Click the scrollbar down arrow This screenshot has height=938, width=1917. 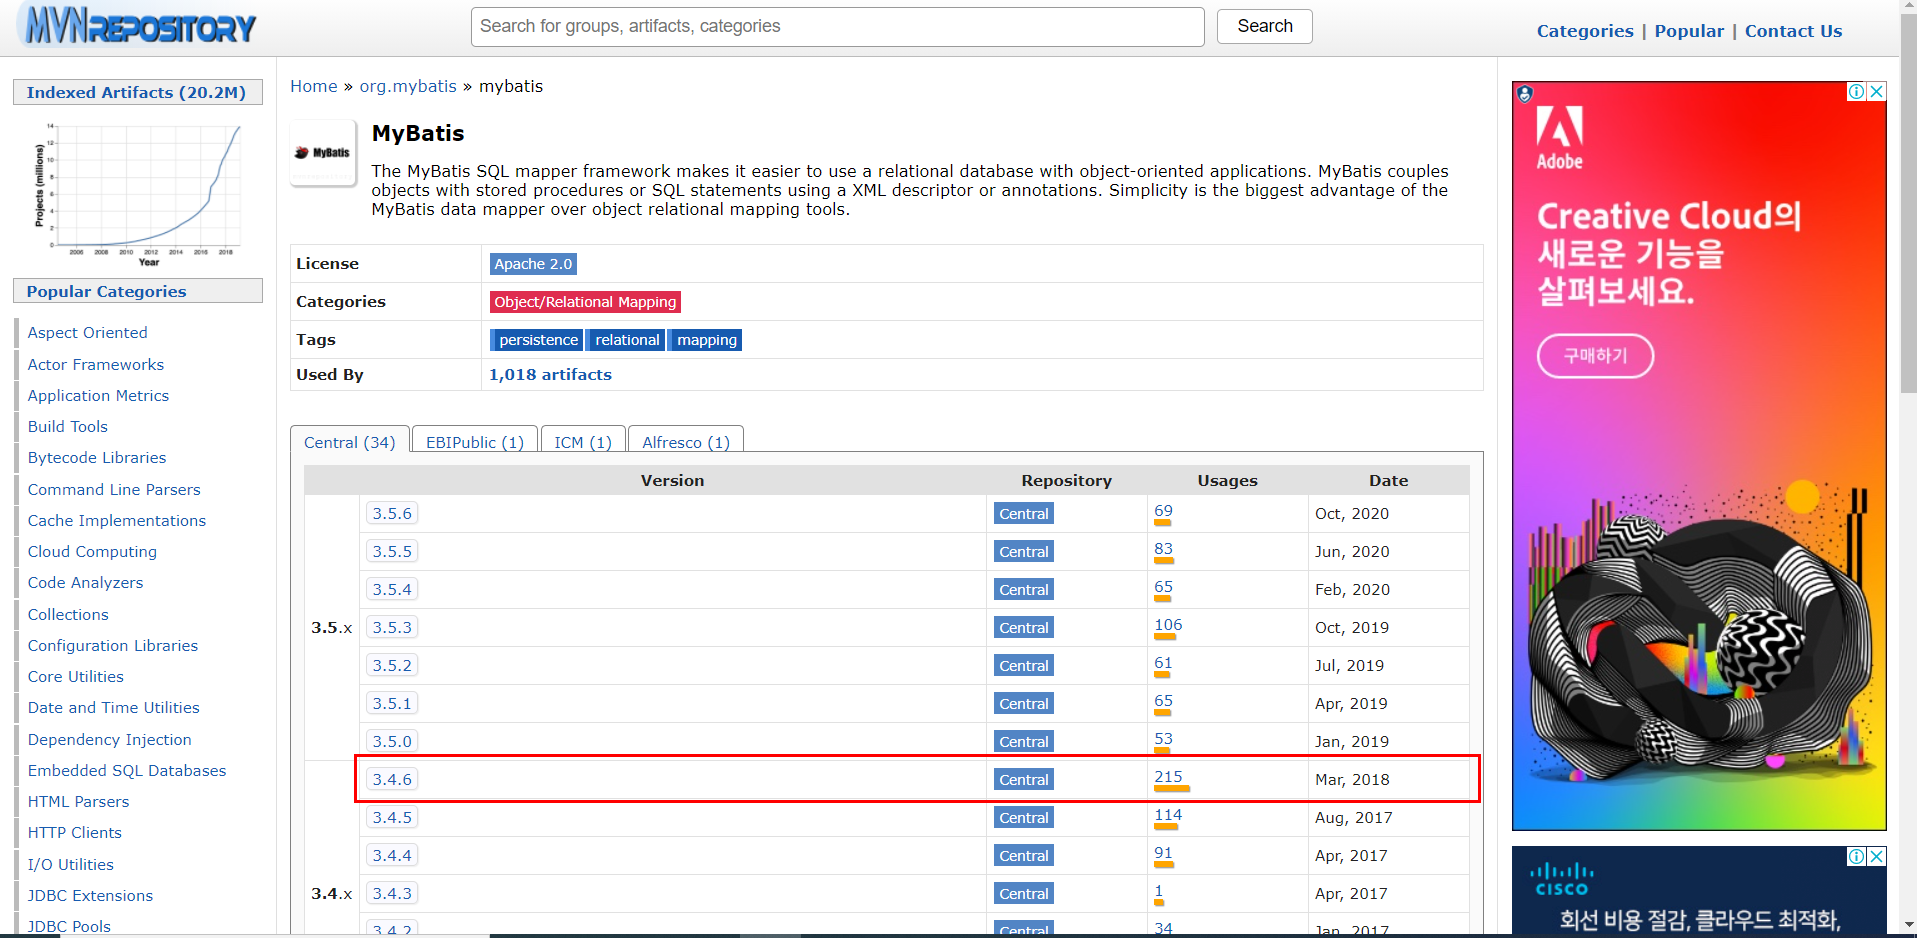[1908, 926]
